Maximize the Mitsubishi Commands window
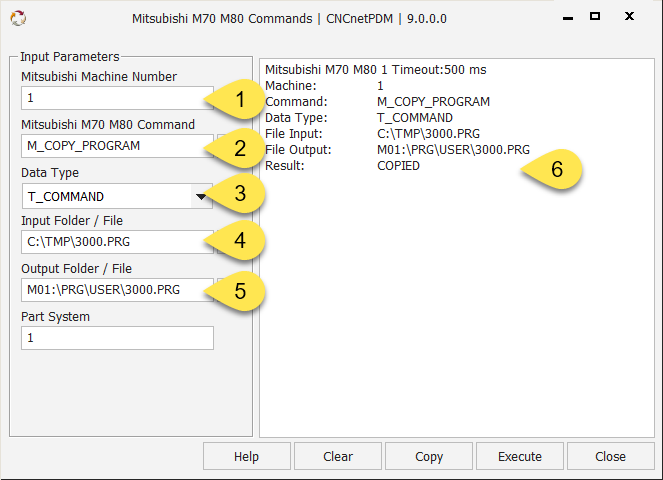663x480 pixels. pos(595,16)
